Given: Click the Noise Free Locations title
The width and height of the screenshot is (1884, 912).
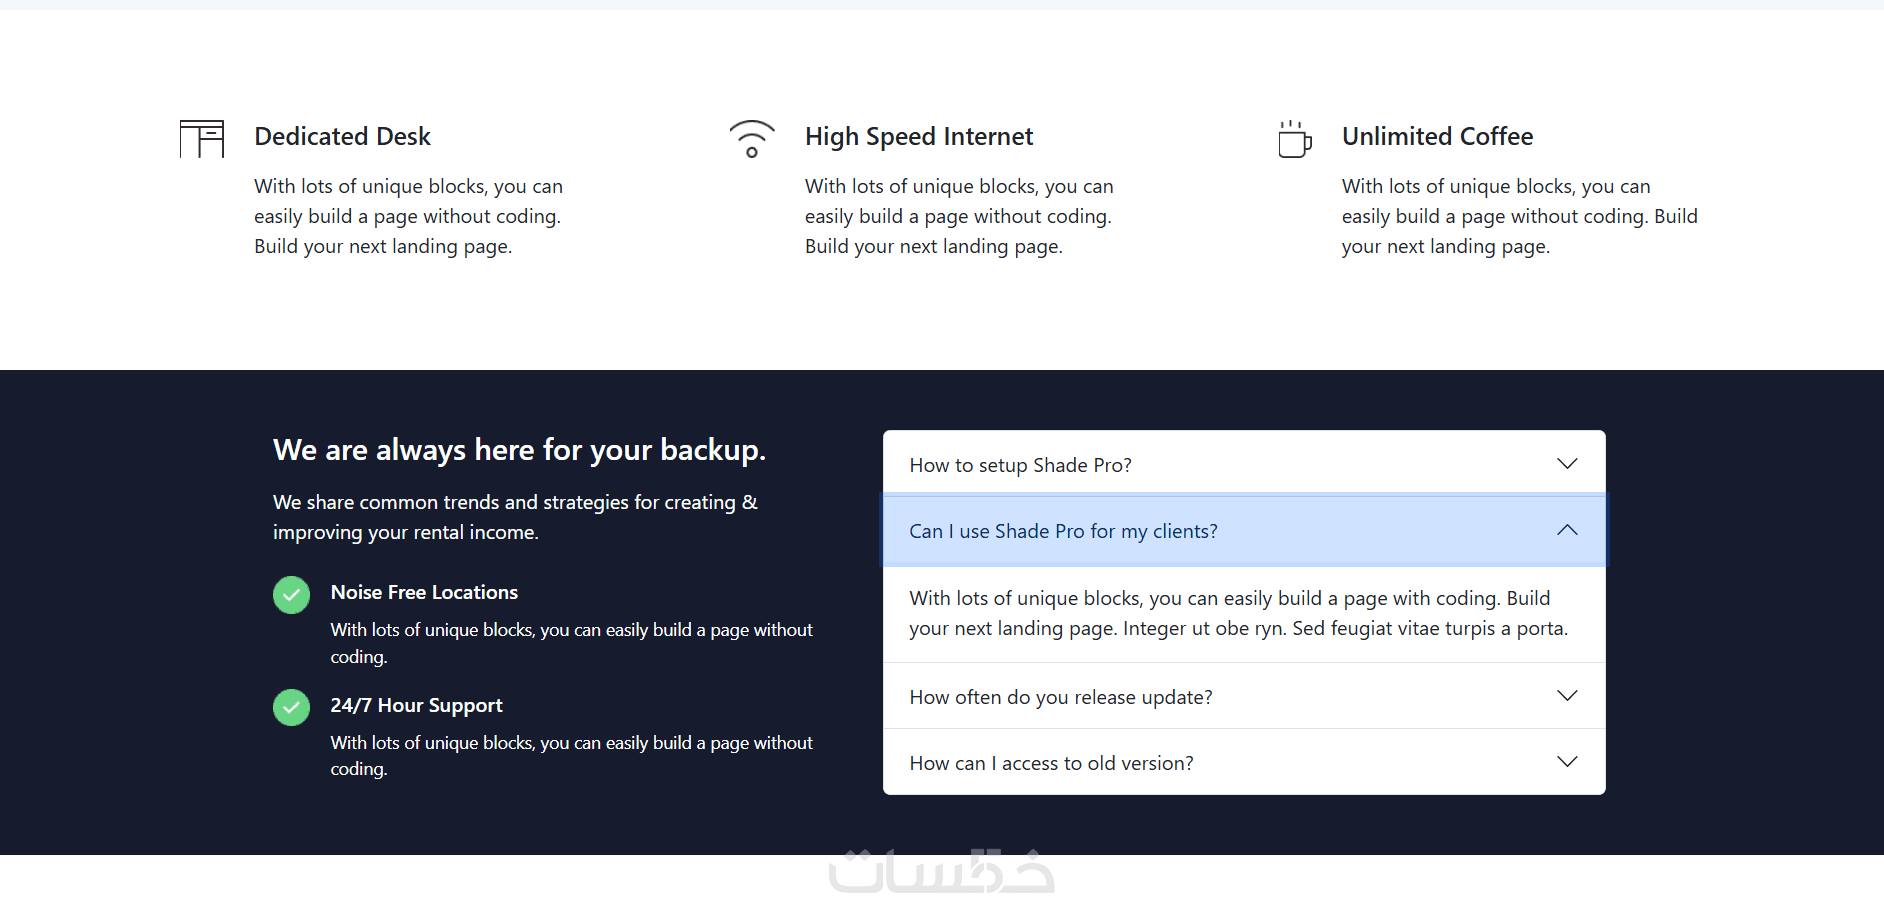Looking at the screenshot, I should (x=424, y=592).
